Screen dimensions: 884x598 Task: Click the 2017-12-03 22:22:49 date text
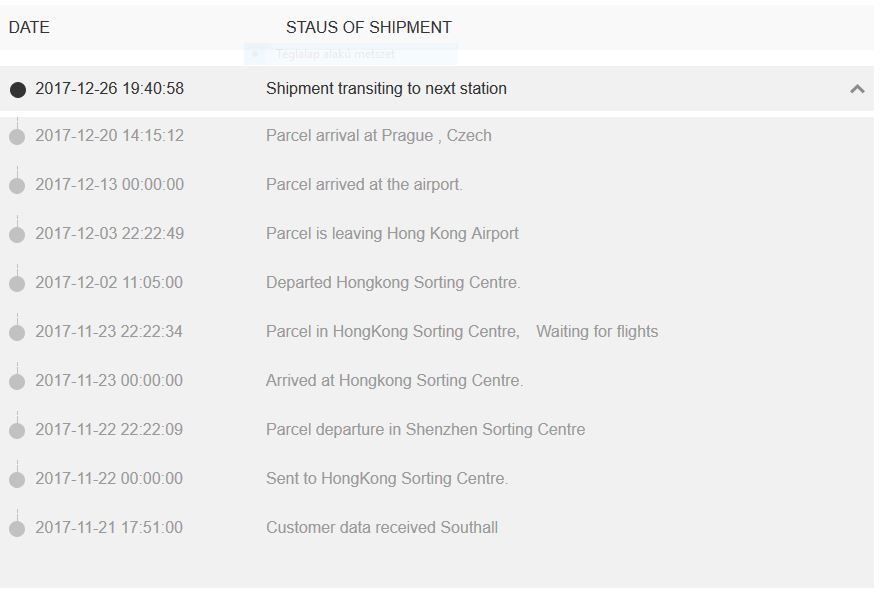[109, 234]
